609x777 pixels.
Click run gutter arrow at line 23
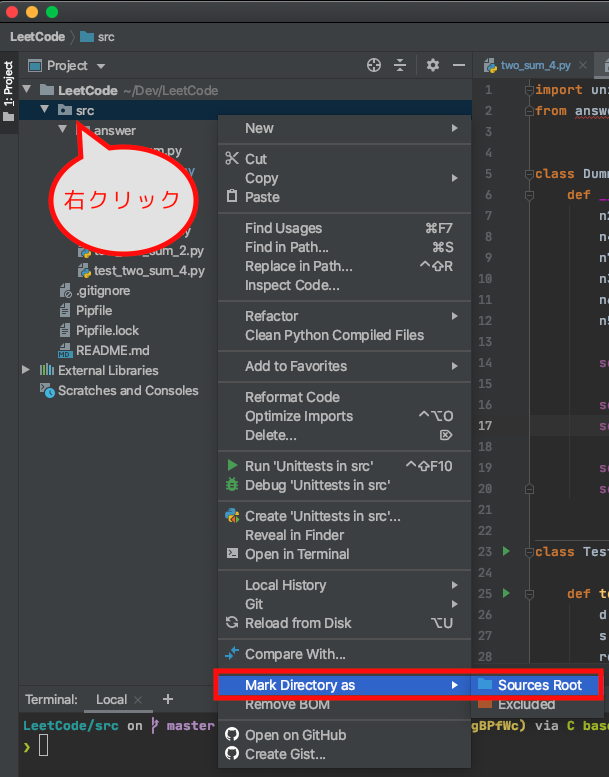[x=506, y=551]
